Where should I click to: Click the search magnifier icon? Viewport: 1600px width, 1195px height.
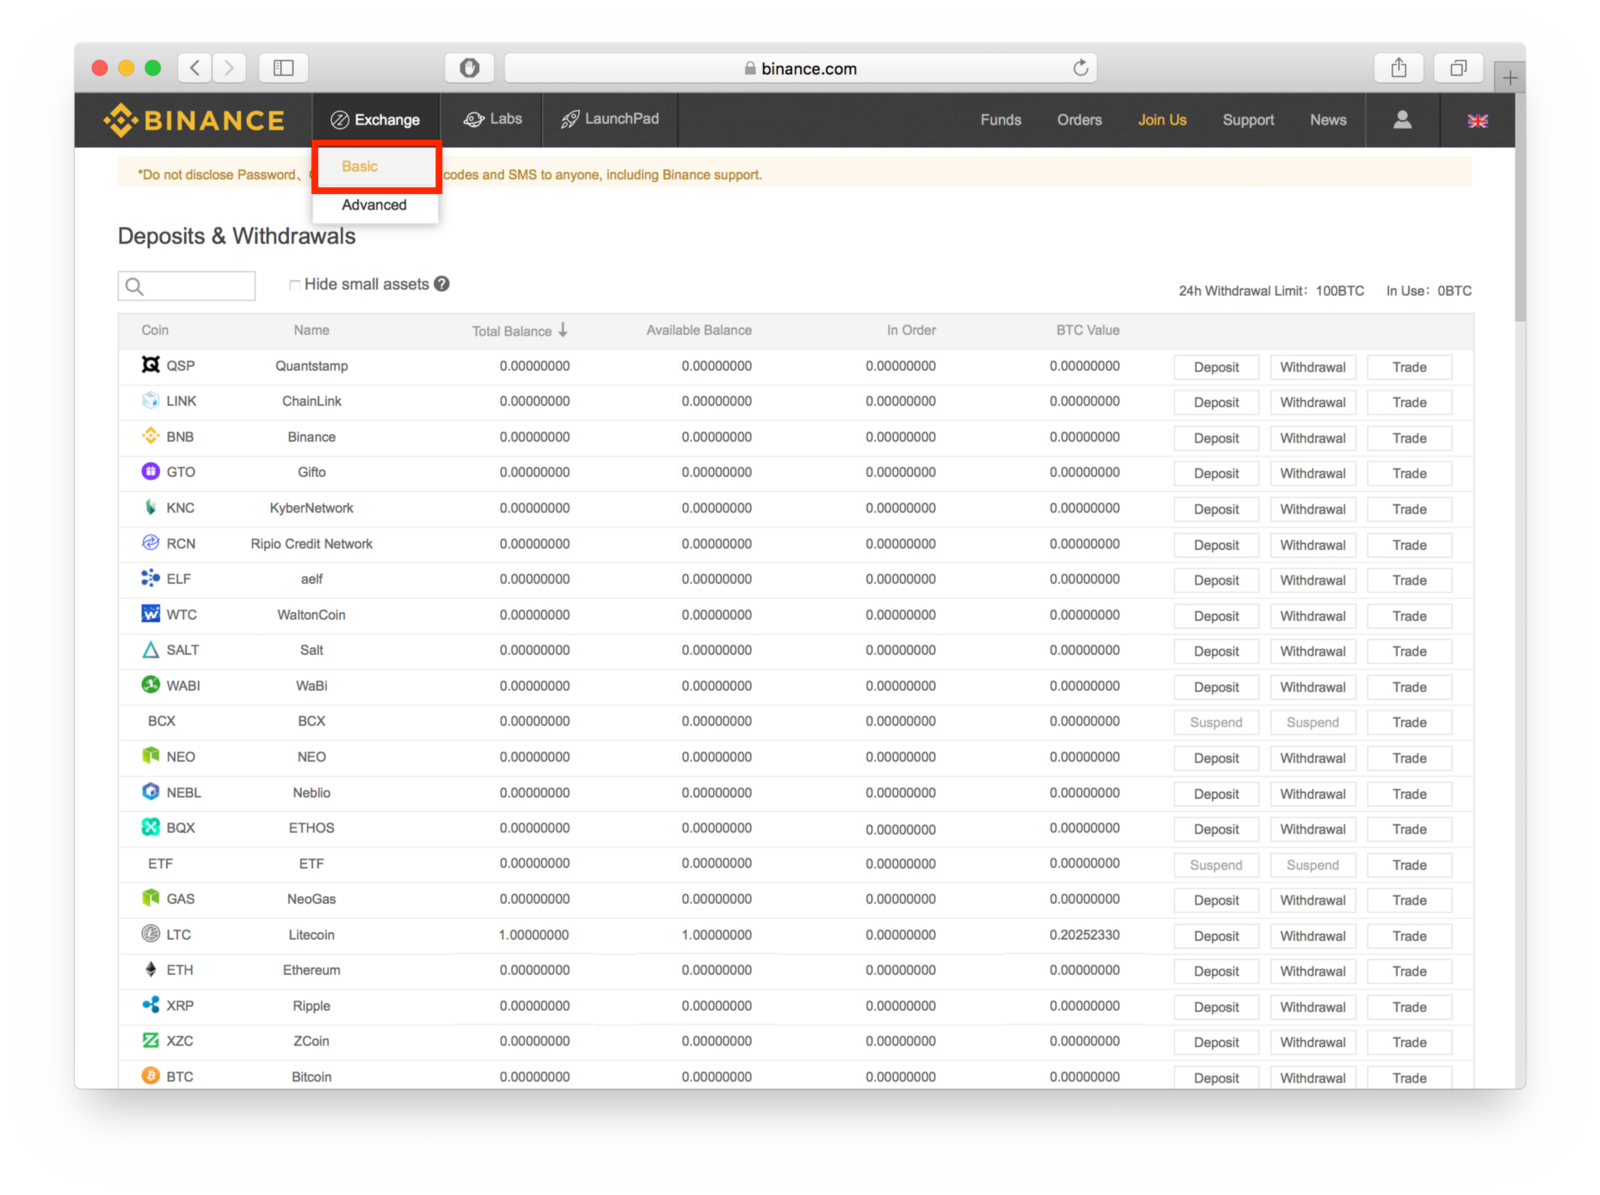pyautogui.click(x=135, y=287)
